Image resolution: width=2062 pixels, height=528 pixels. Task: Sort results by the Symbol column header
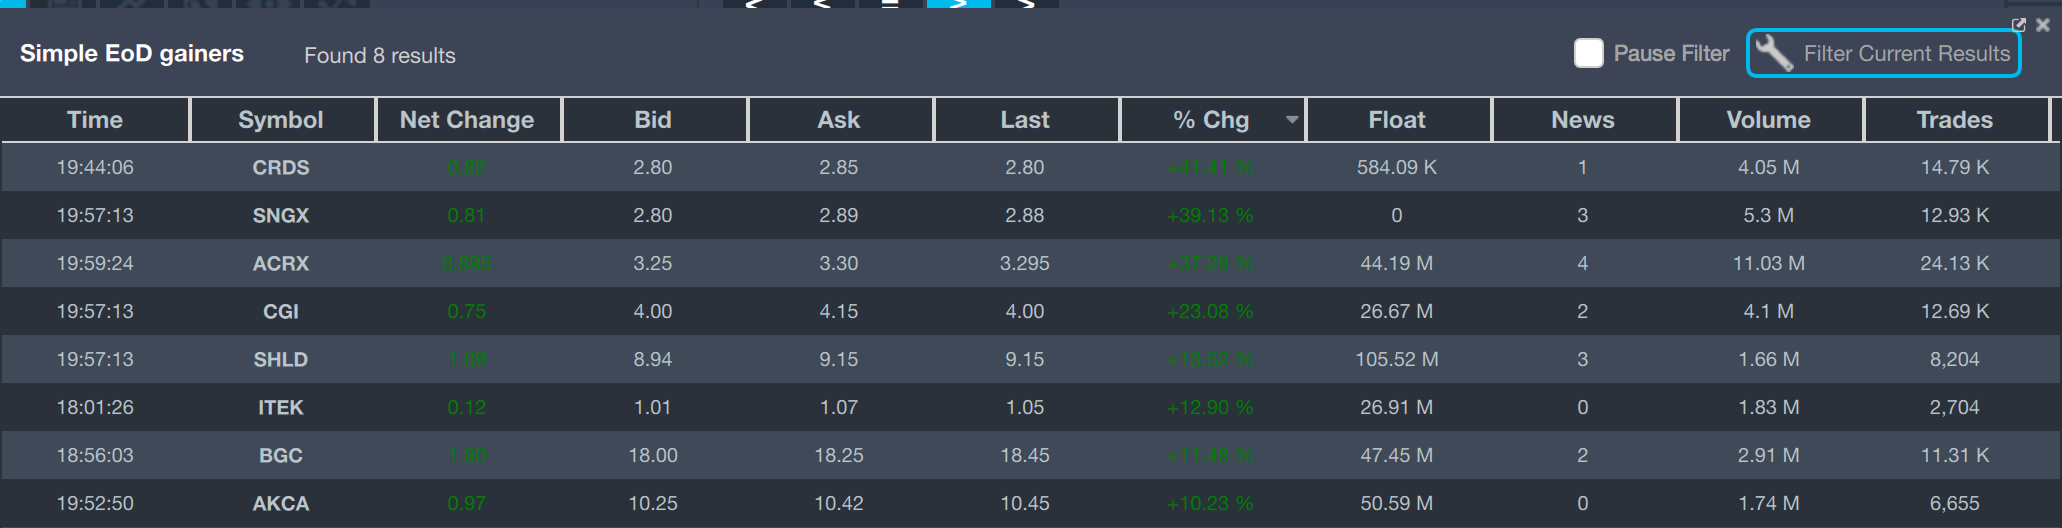coord(281,120)
